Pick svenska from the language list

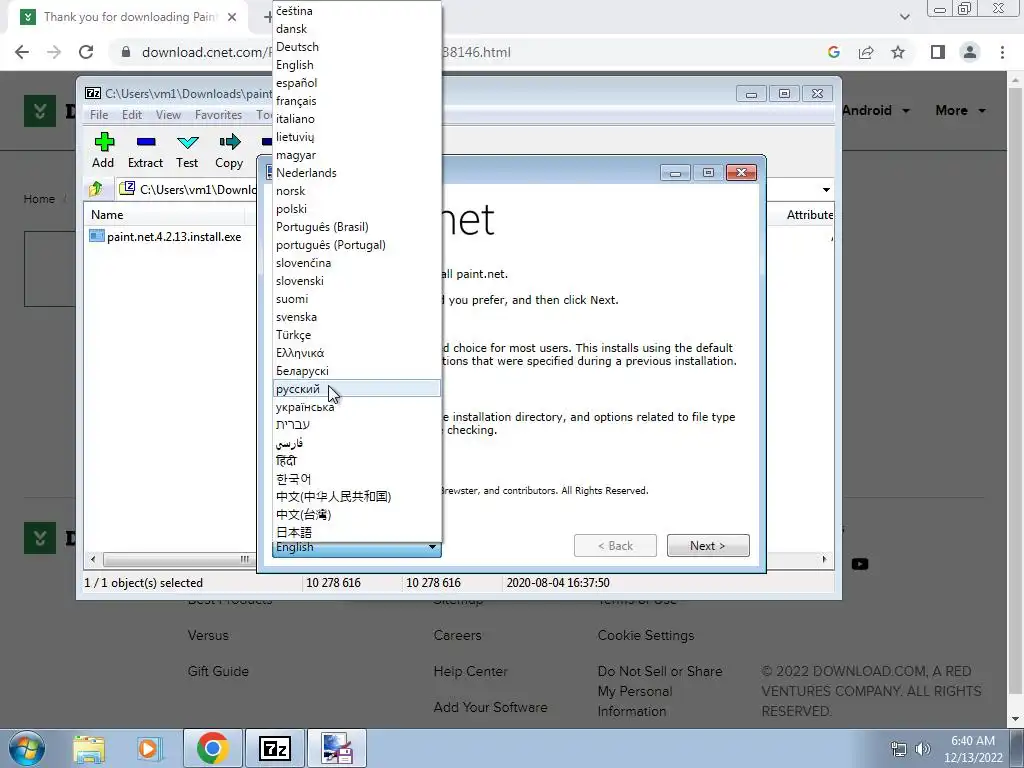(x=357, y=317)
